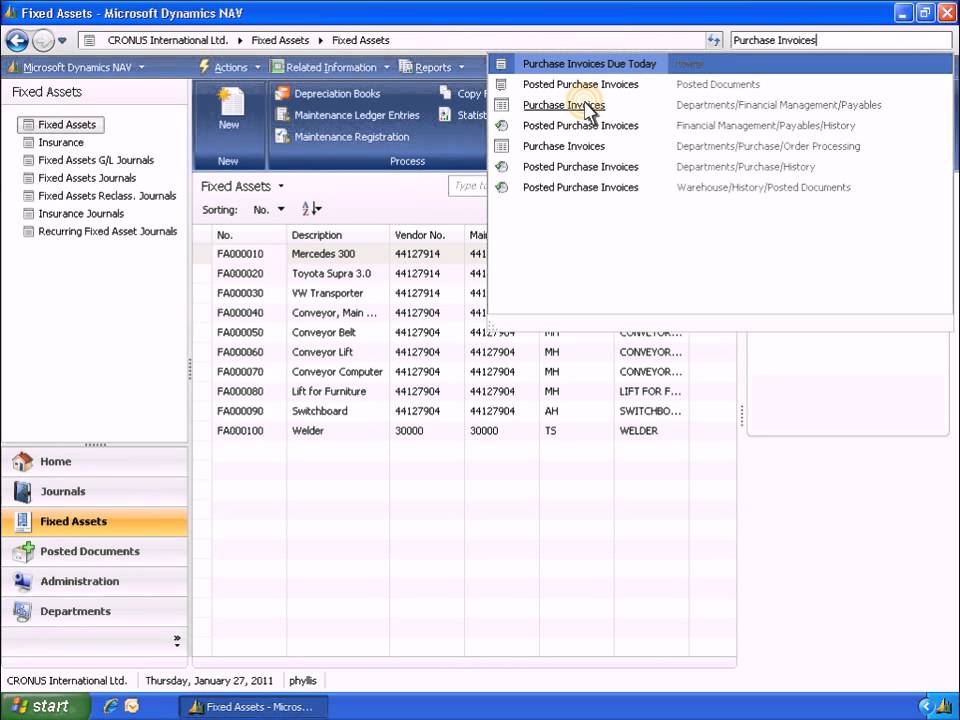Open the Microsoft Dynamics NAV menu
The width and height of the screenshot is (960, 720).
[77, 67]
